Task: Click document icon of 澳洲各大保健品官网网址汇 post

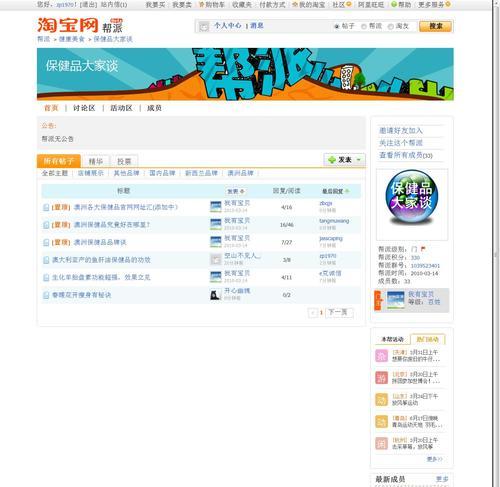Action: tap(46, 207)
